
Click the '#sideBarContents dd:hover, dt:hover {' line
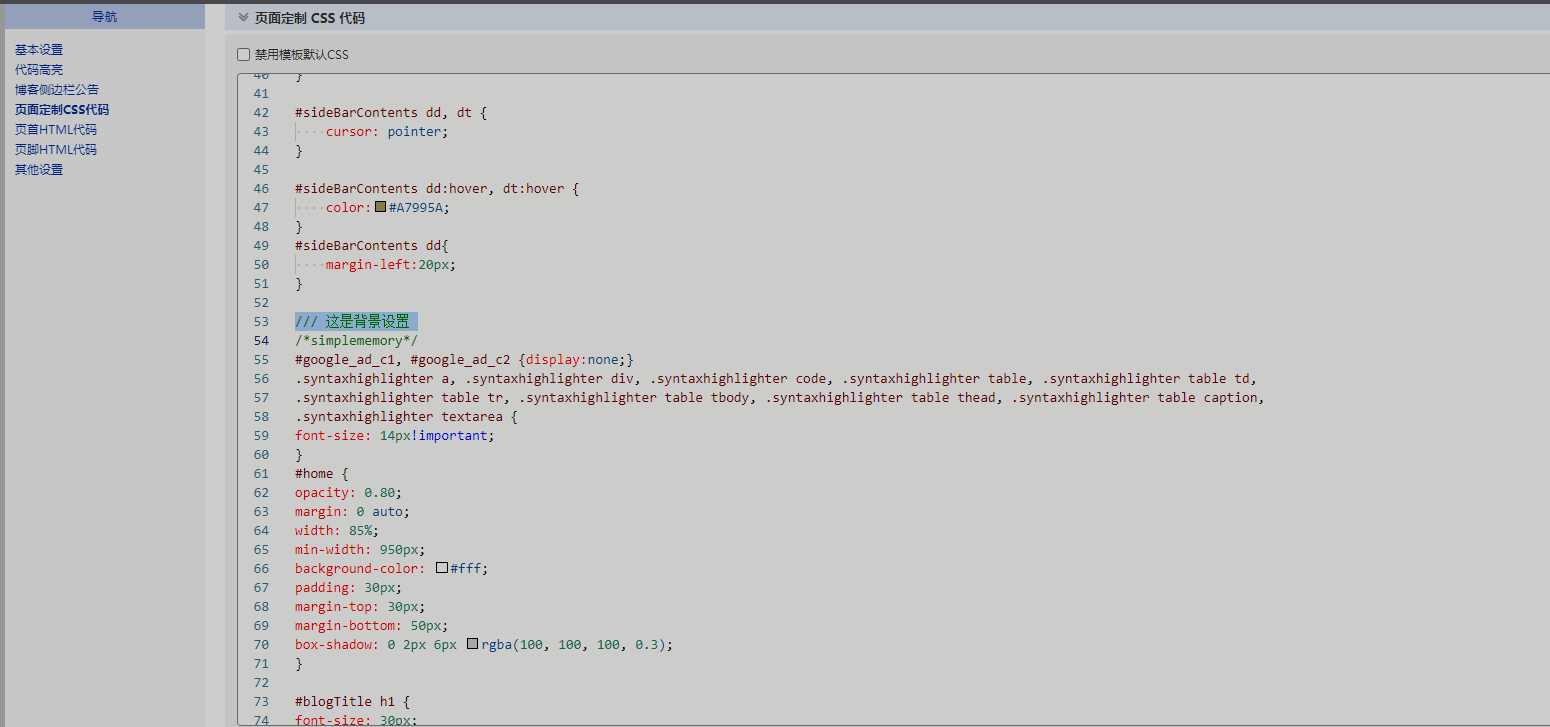[437, 188]
